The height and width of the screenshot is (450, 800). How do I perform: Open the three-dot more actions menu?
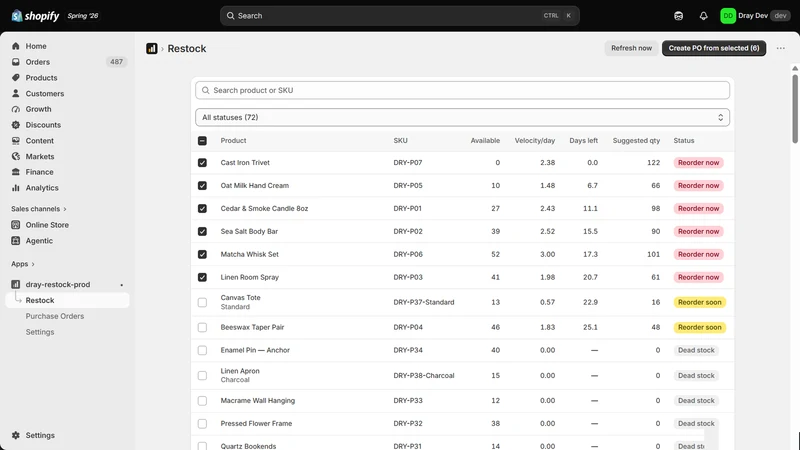point(781,48)
